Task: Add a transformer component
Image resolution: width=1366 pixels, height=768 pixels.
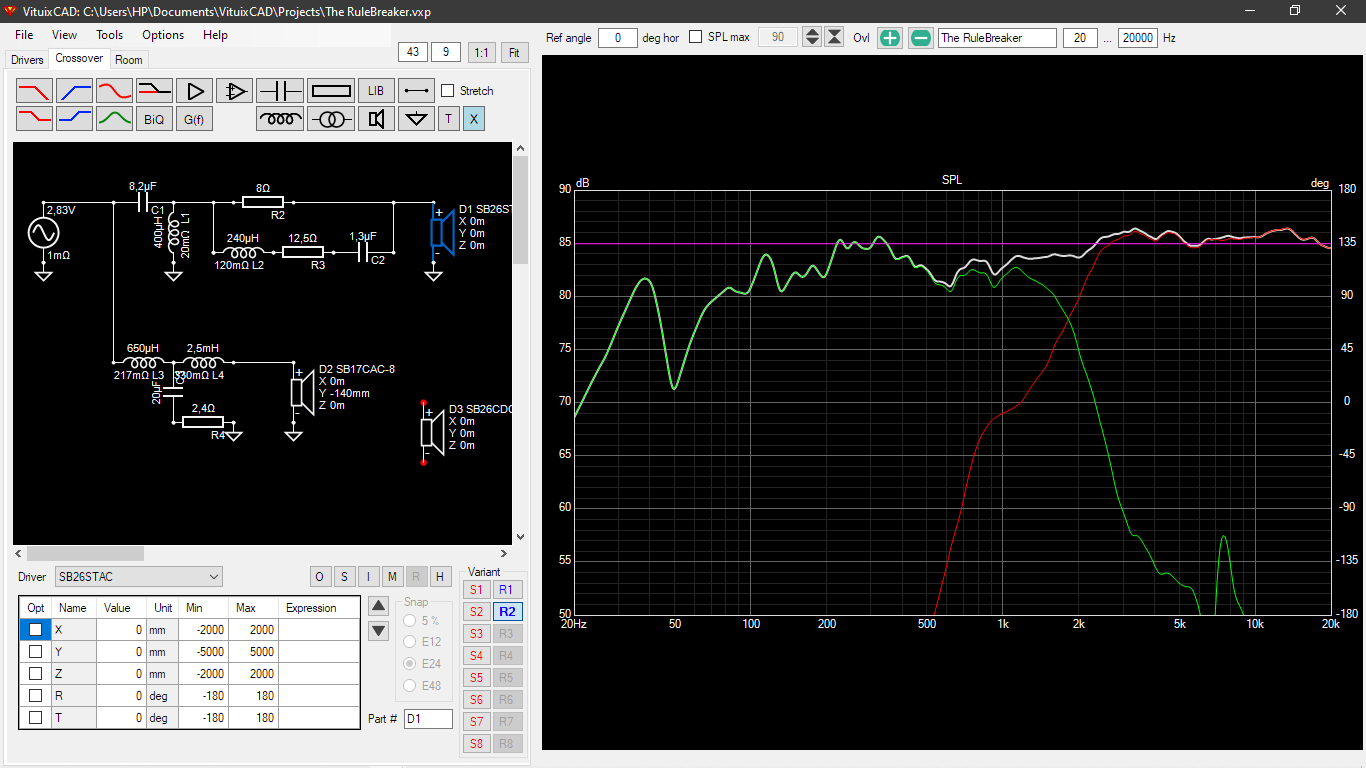Action: 331,119
